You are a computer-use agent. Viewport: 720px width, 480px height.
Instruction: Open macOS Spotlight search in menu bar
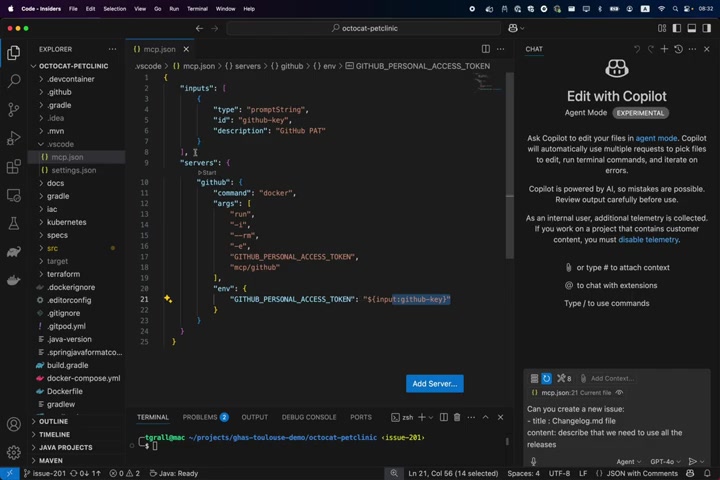(675, 9)
